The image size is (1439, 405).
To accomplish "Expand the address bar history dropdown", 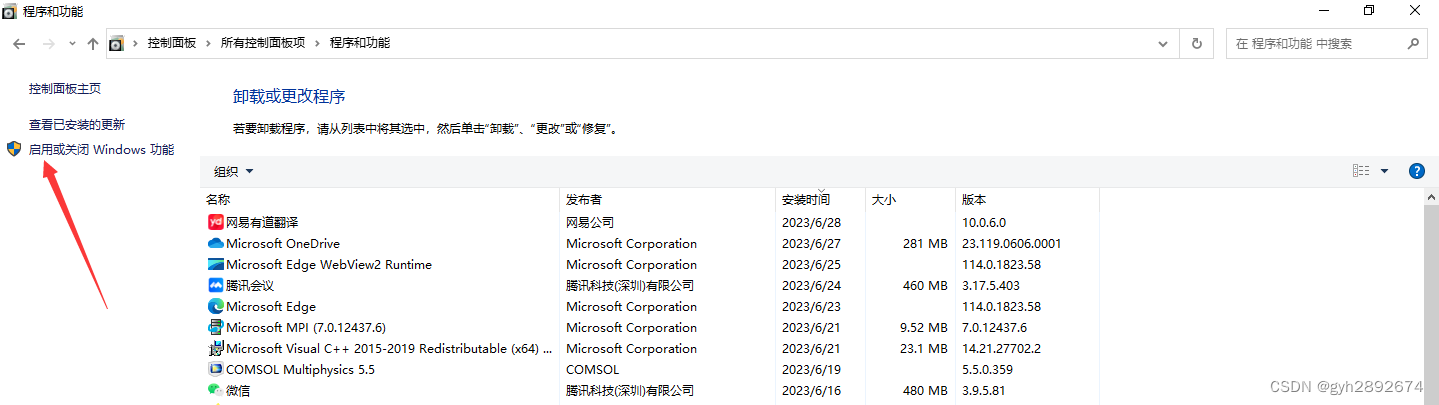I will click(1163, 44).
